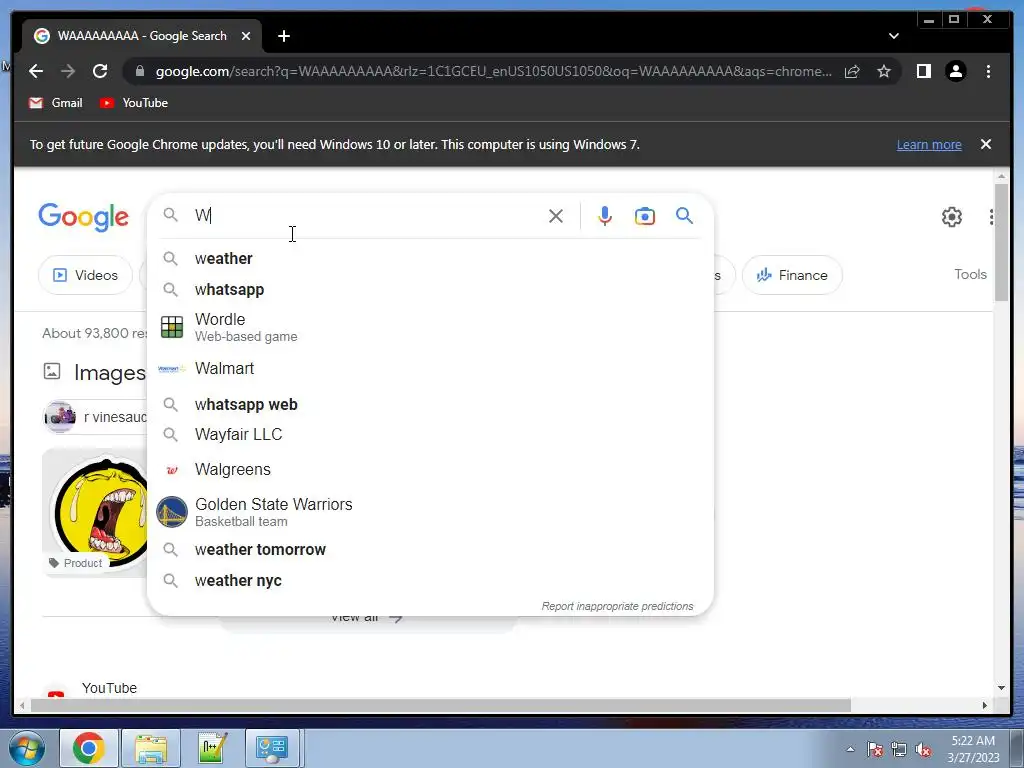The image size is (1024, 768).
Task: Open the YouTube bookmark
Action: (x=134, y=103)
